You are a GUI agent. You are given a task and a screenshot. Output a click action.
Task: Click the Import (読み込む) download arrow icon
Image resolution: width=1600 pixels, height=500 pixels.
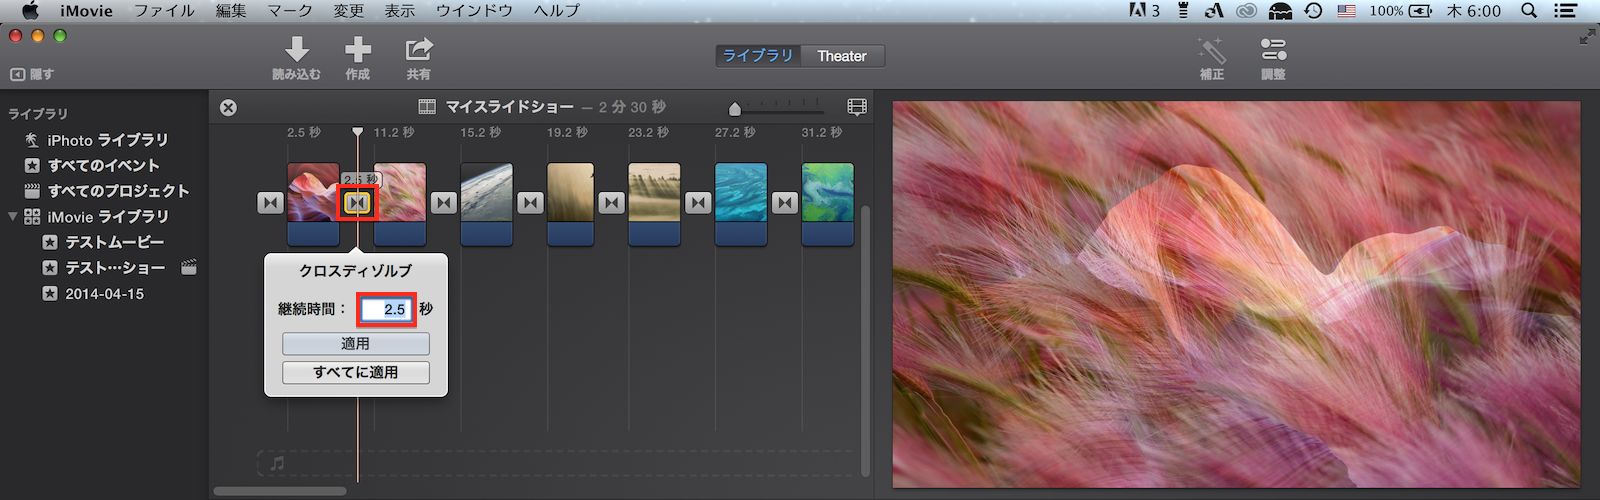click(x=297, y=50)
